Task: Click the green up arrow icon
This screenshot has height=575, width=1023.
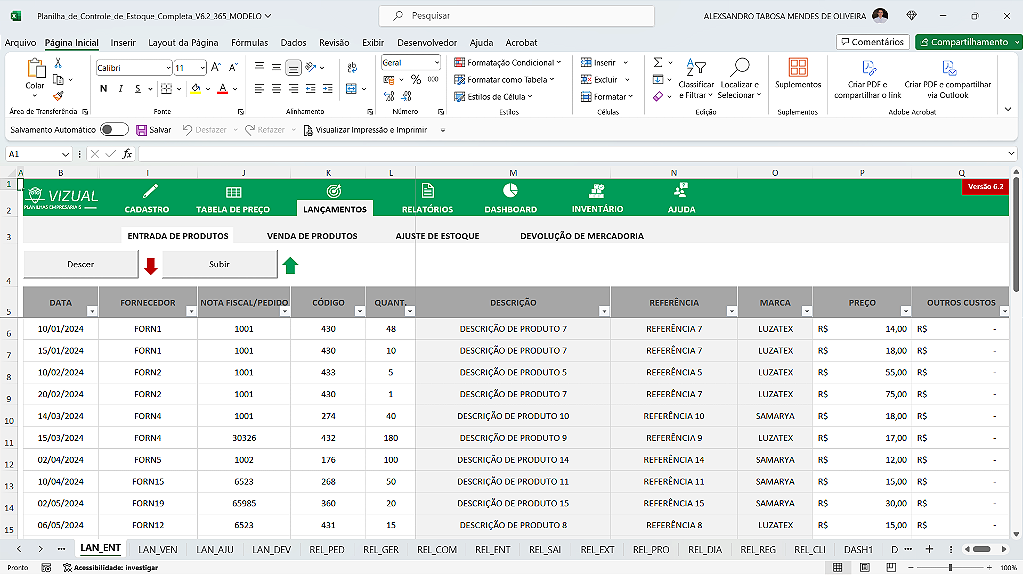Action: pos(290,265)
